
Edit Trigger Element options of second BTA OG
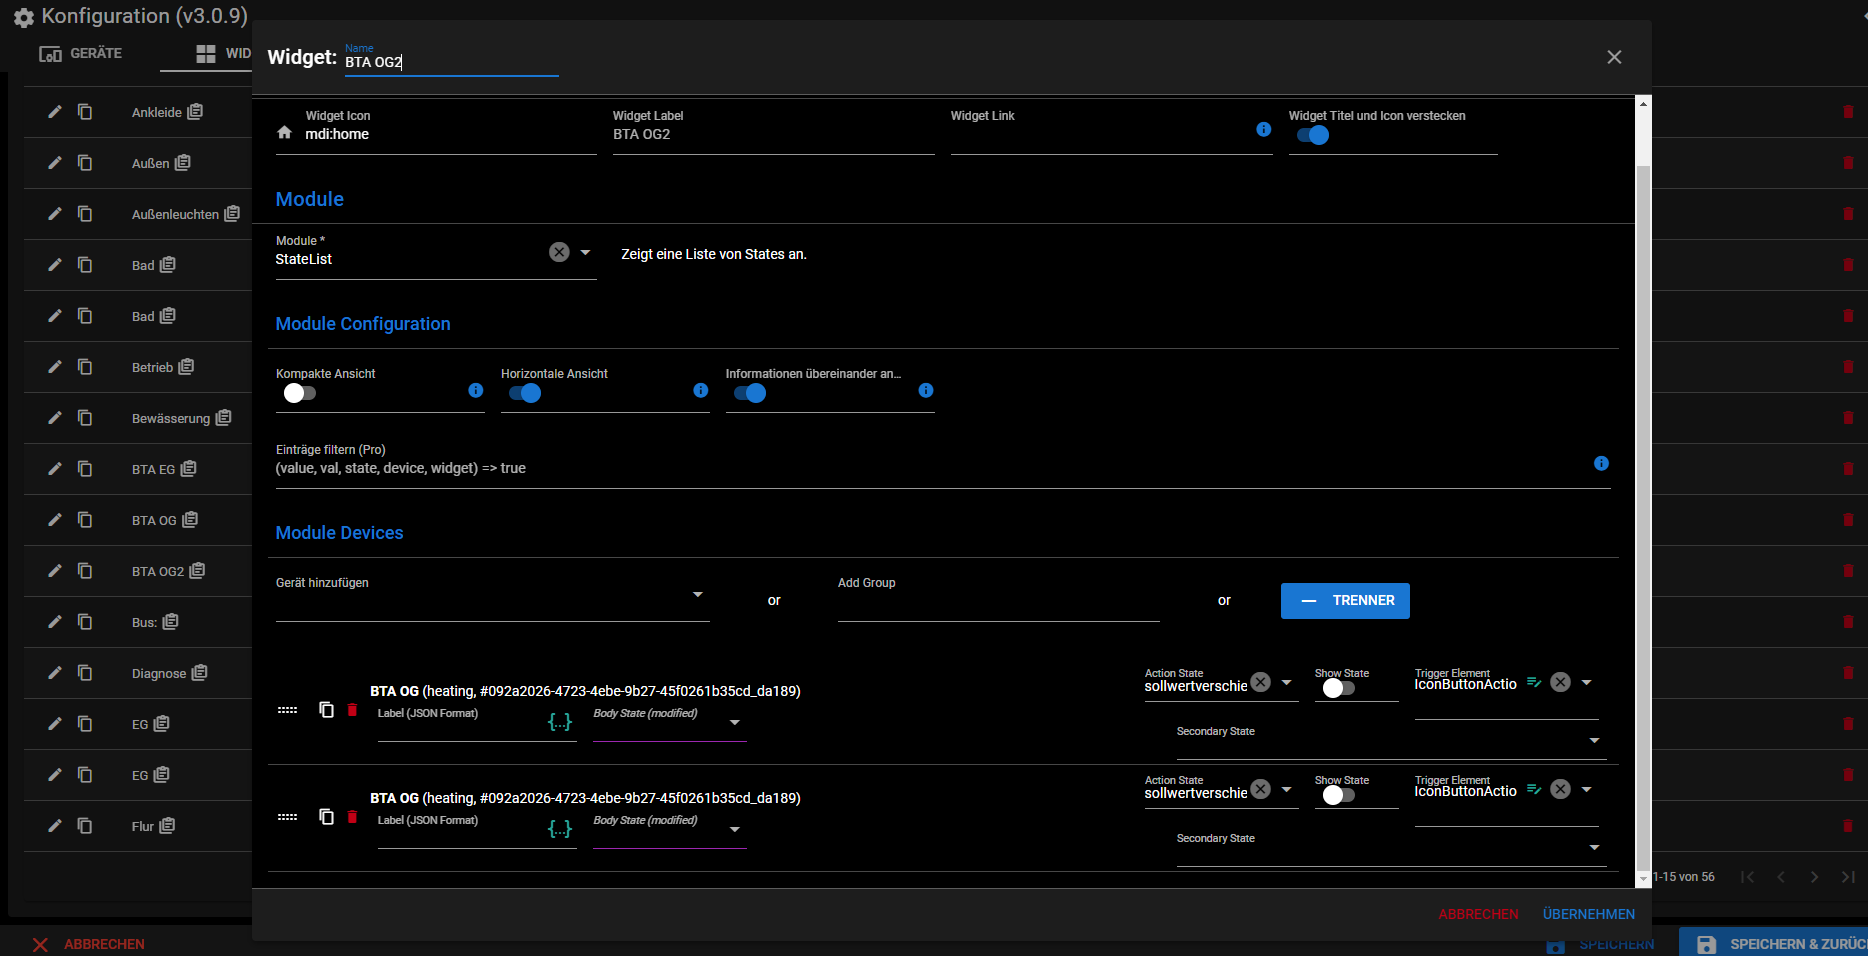[x=1534, y=789]
